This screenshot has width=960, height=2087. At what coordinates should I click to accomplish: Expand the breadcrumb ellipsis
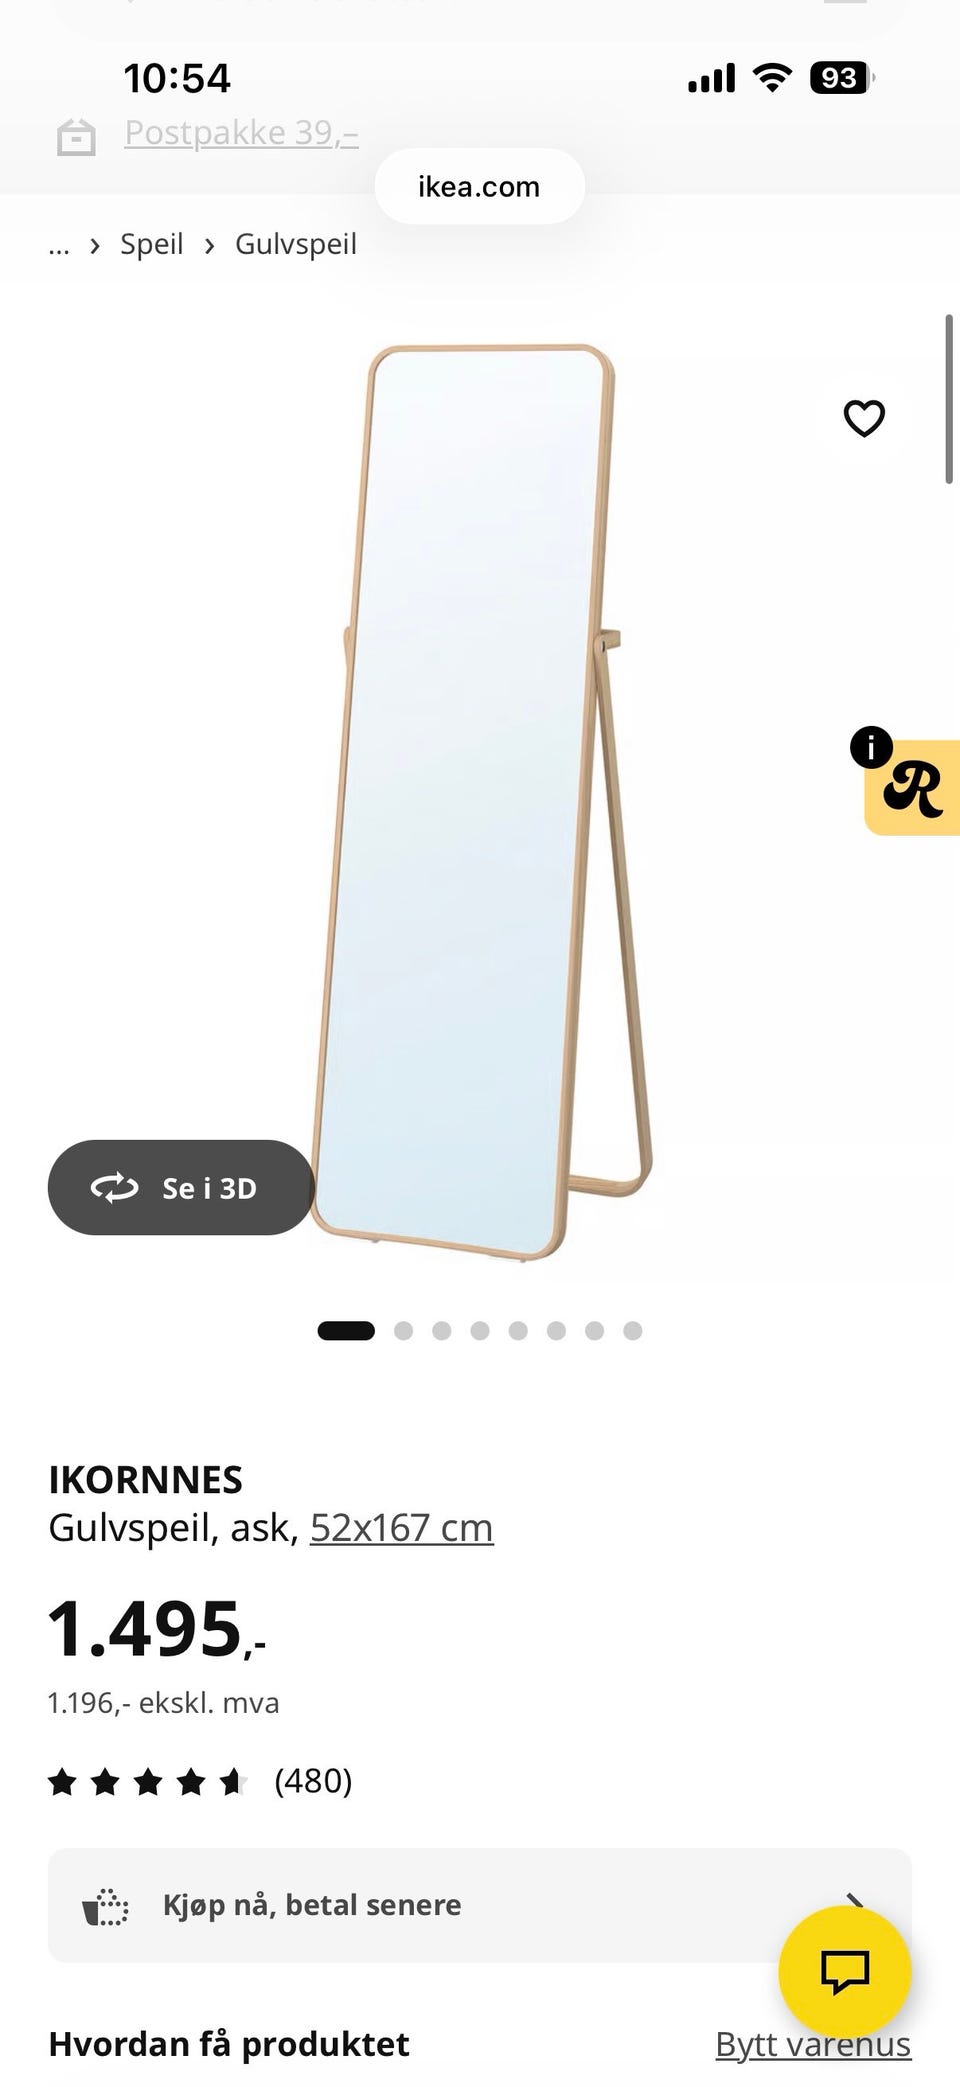pyautogui.click(x=59, y=245)
